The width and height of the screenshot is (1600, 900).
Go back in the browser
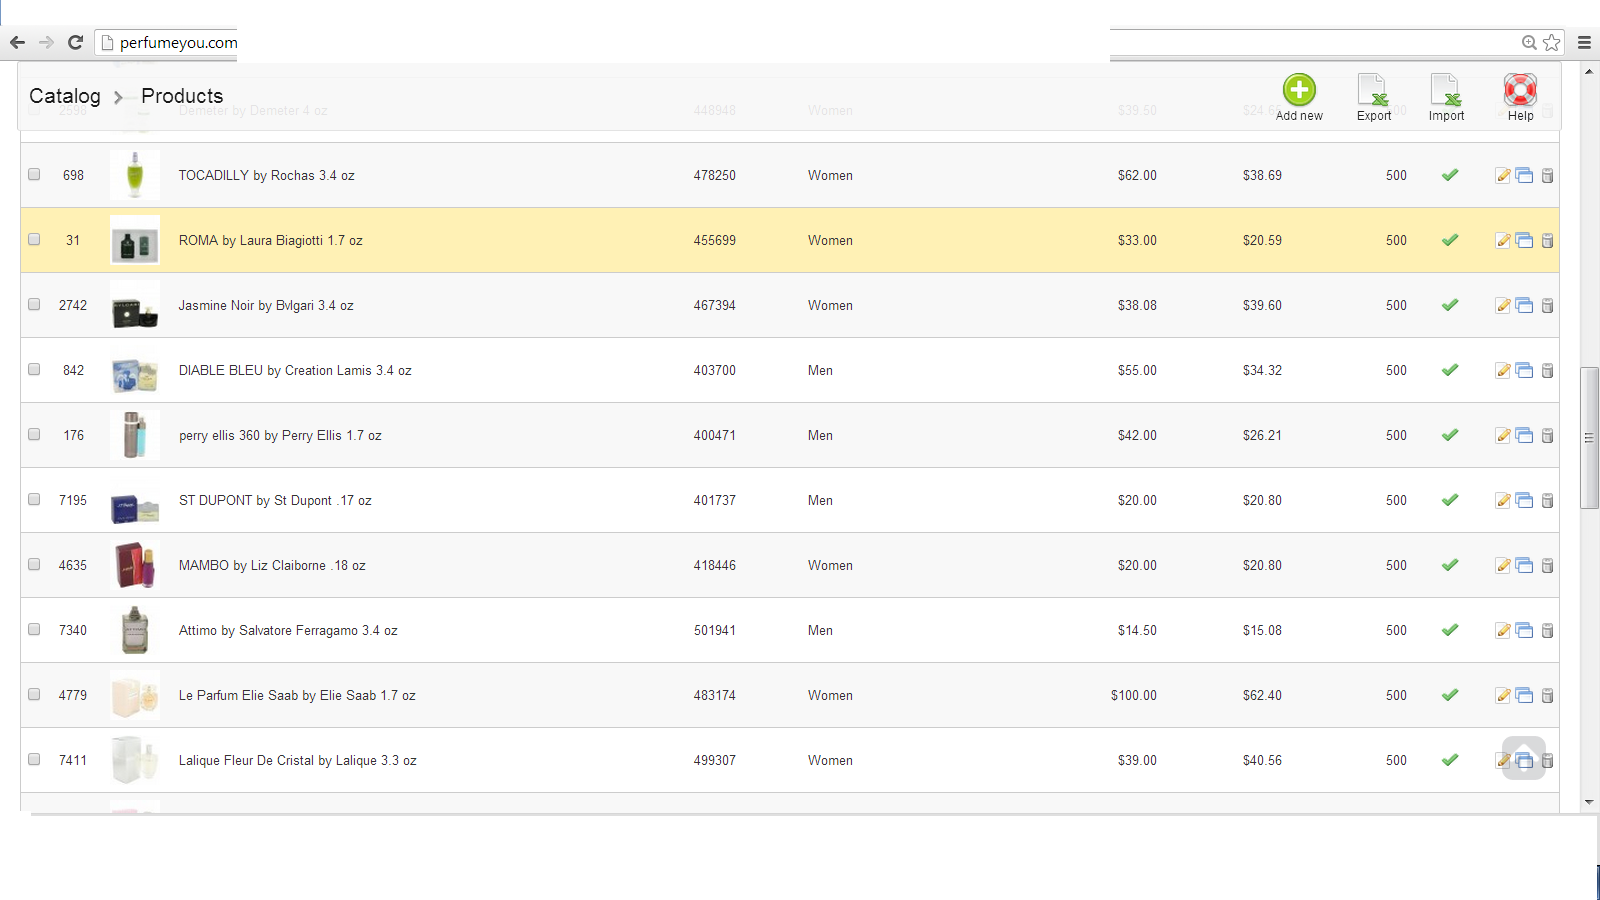(17, 42)
